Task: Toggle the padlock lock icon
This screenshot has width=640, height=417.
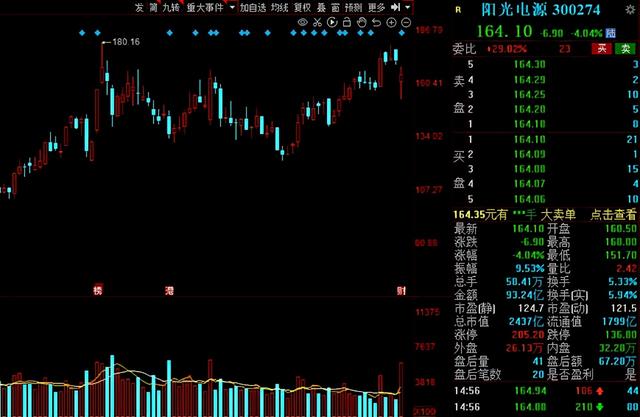Action: (x=347, y=22)
